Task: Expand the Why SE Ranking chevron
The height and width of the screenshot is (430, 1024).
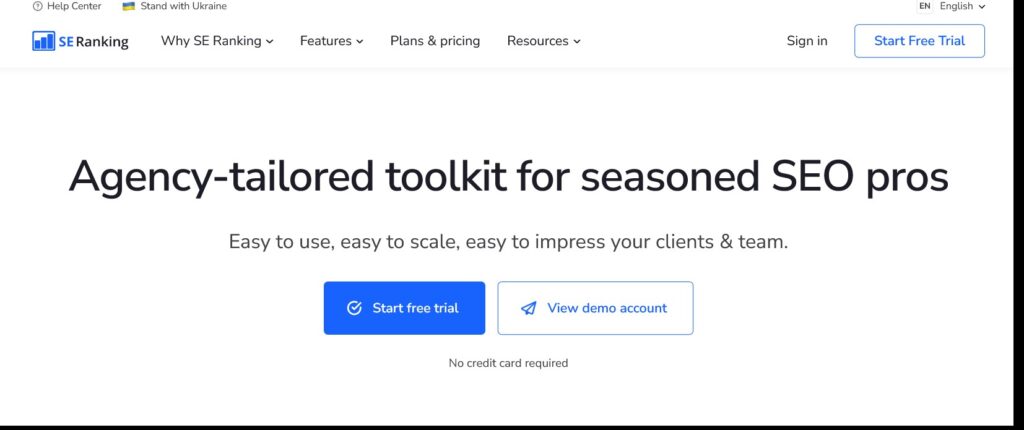Action: click(270, 41)
